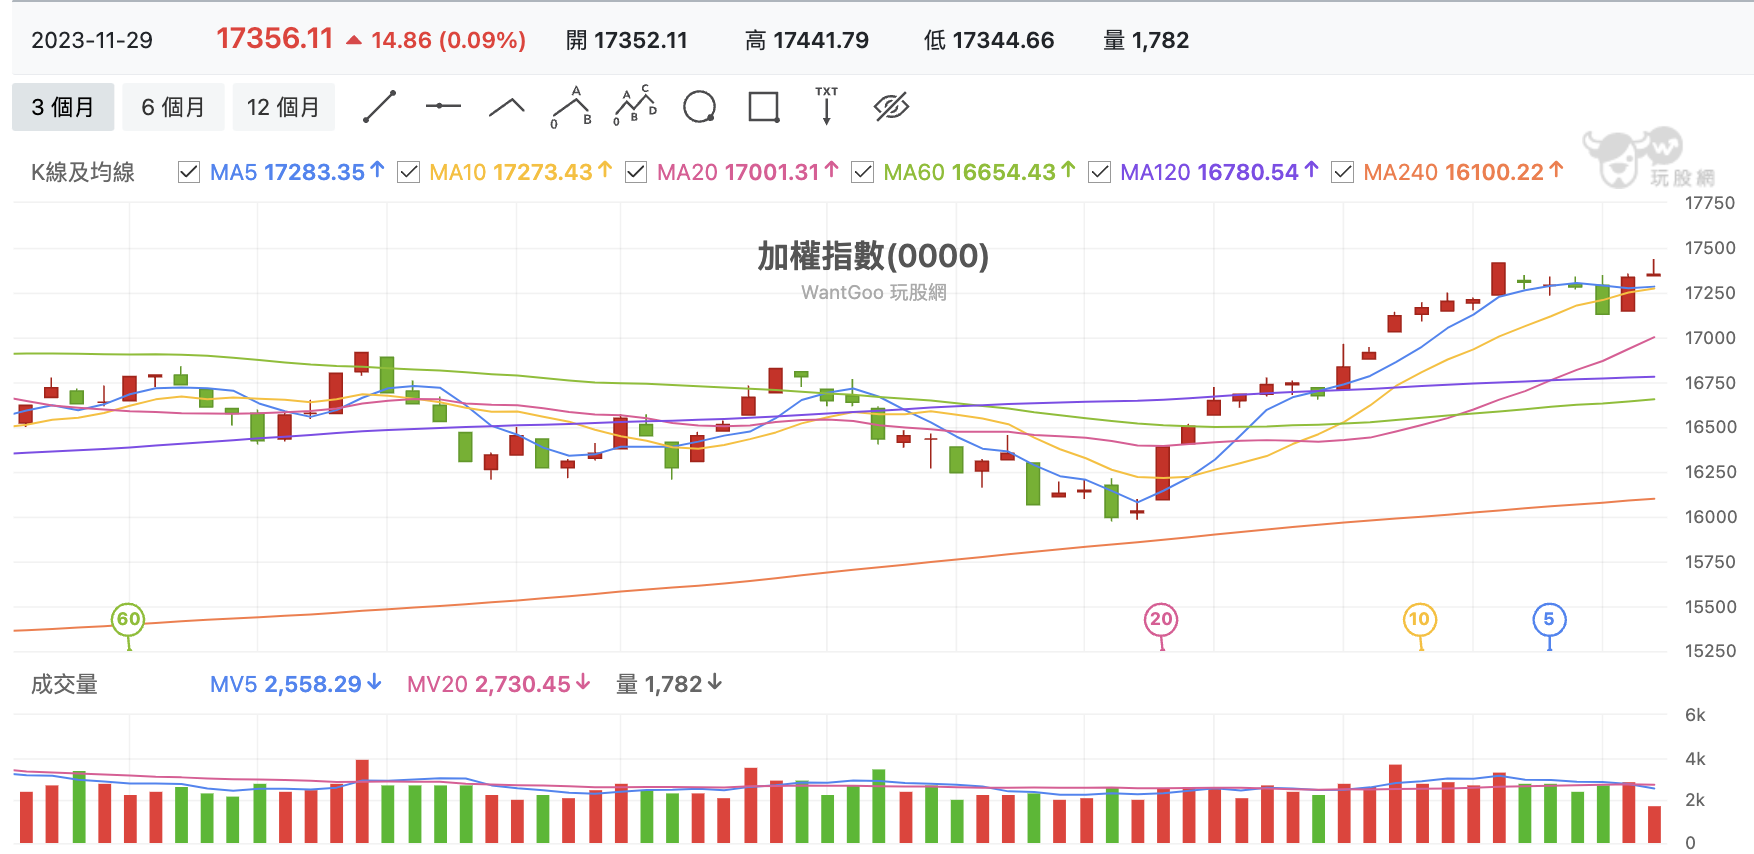Click the MV20 2,730.45 volume label
Screen dimensions: 1754x854
coord(498,684)
